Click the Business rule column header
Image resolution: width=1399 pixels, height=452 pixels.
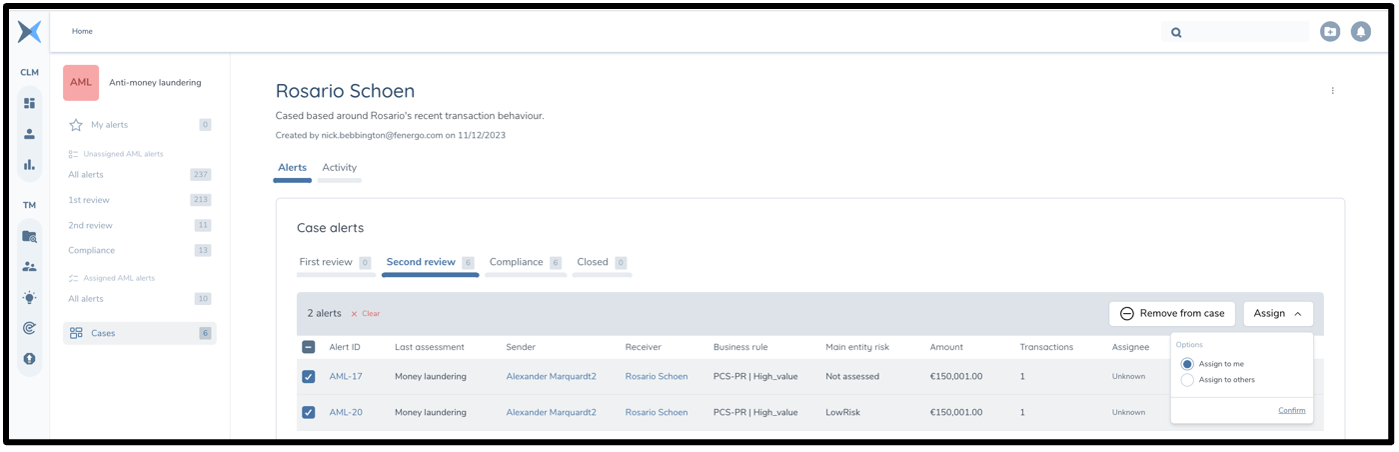(740, 347)
